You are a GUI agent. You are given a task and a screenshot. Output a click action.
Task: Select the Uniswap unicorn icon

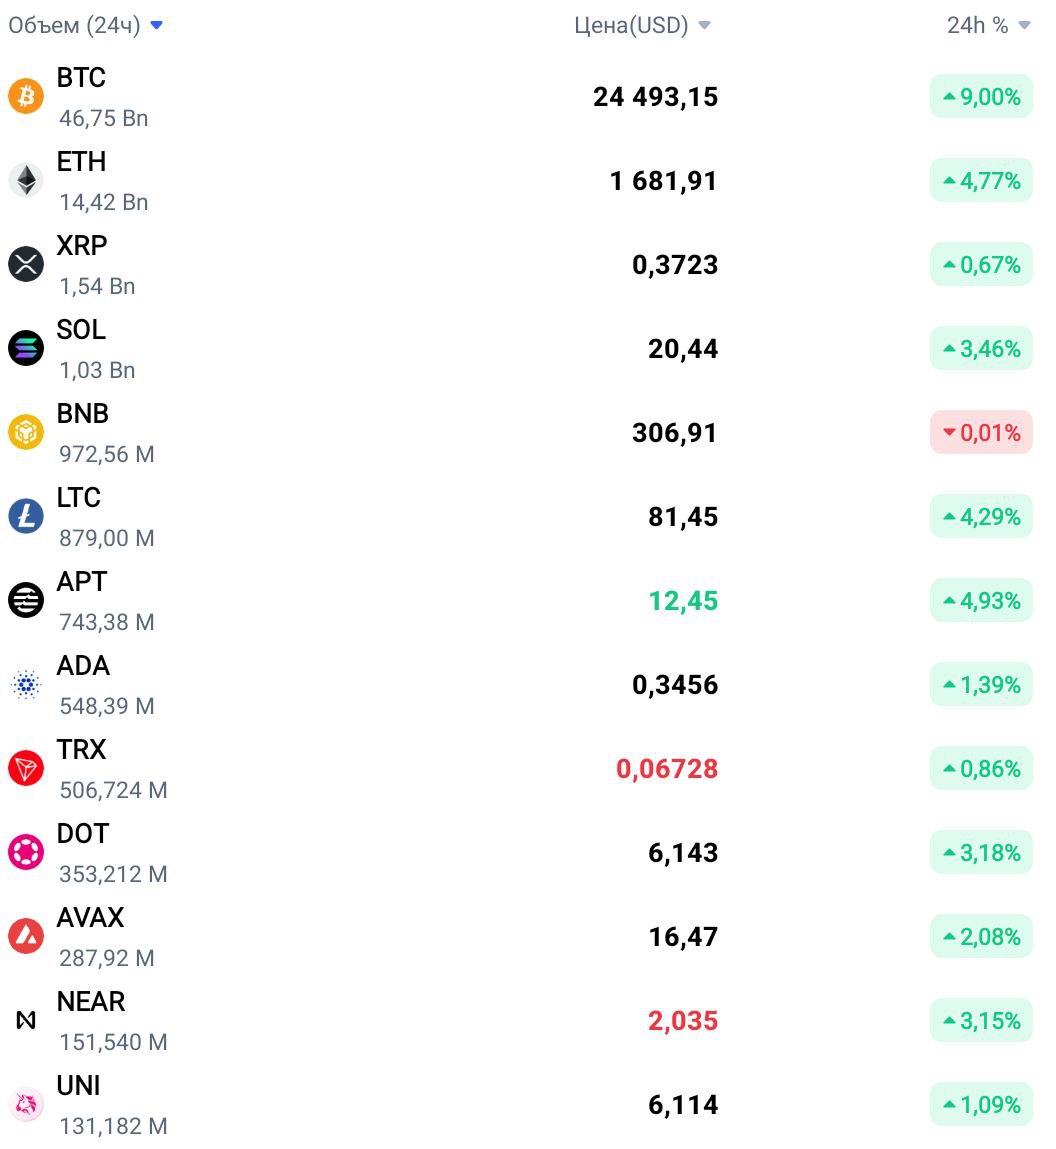pos(26,1104)
